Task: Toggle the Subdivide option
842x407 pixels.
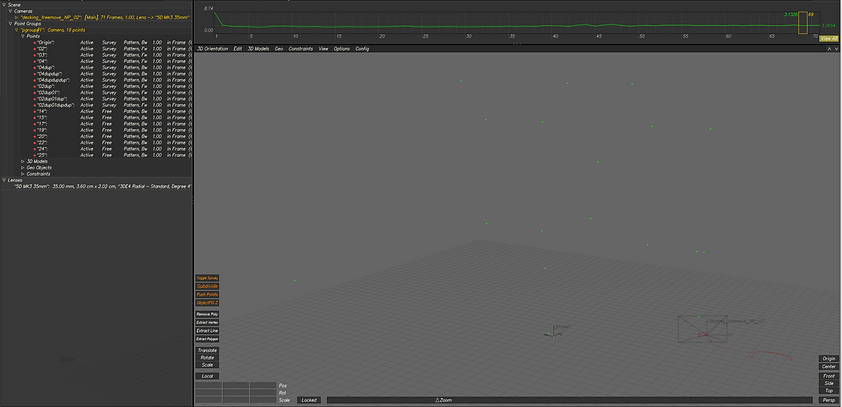Action: [207, 286]
